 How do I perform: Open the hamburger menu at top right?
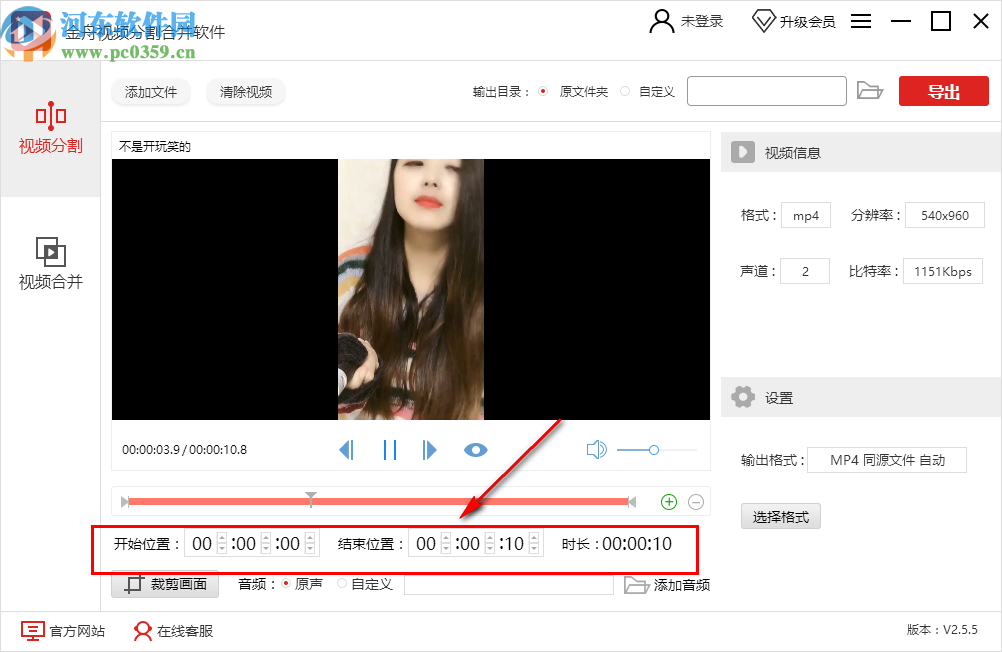tap(860, 20)
